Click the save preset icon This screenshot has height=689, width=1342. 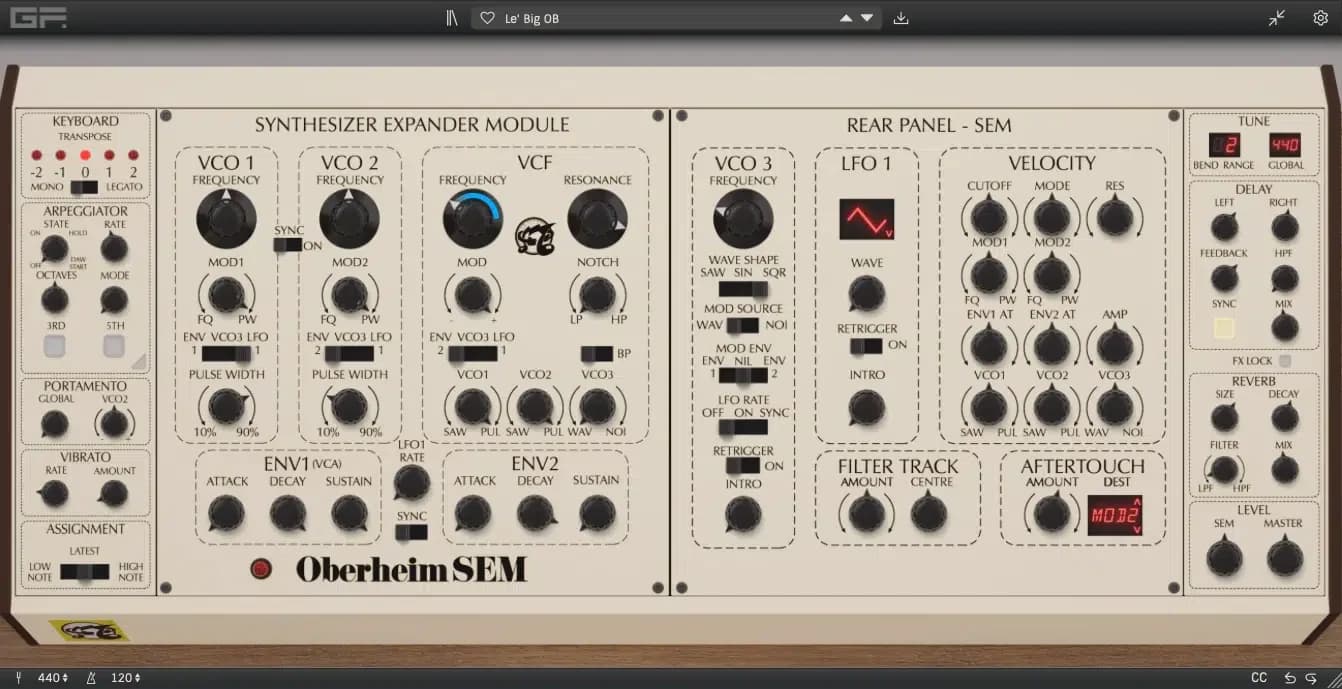(901, 18)
